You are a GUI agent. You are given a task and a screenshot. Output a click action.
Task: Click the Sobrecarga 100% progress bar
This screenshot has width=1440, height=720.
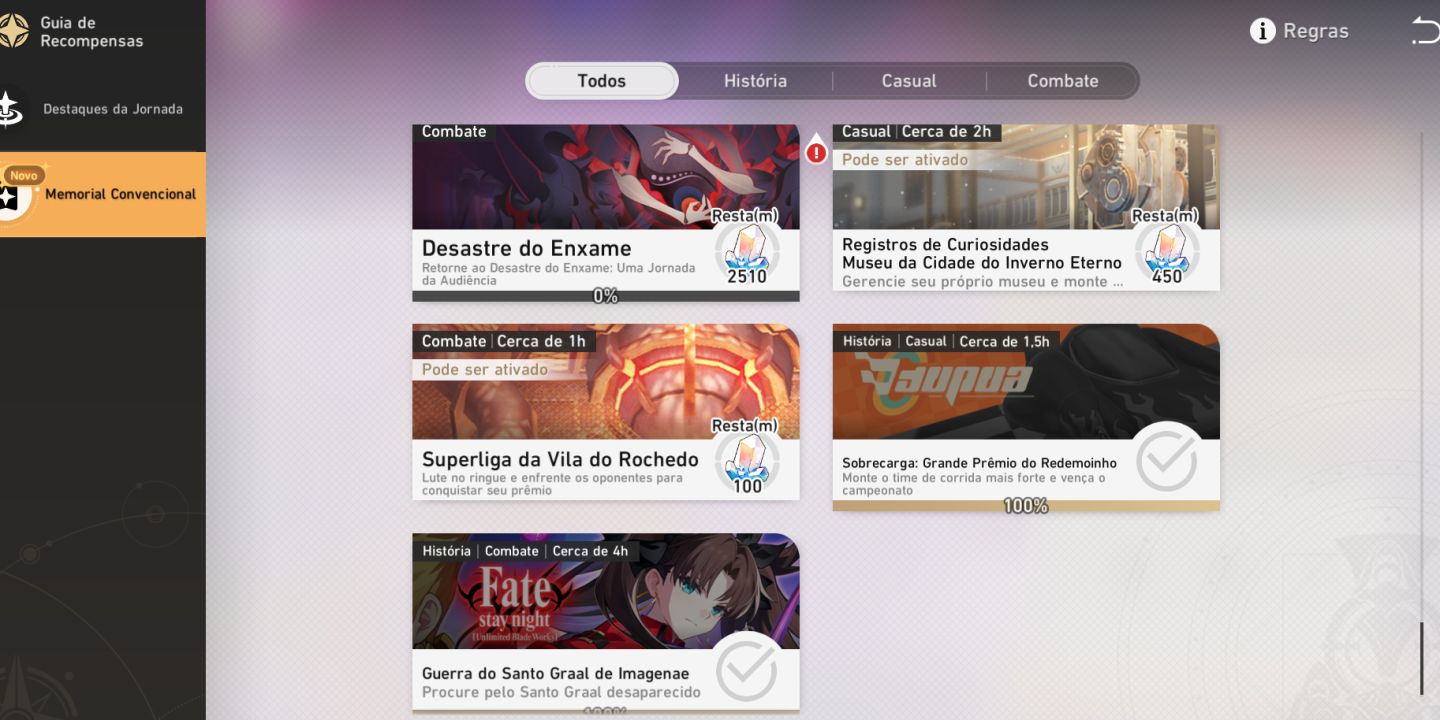1026,506
